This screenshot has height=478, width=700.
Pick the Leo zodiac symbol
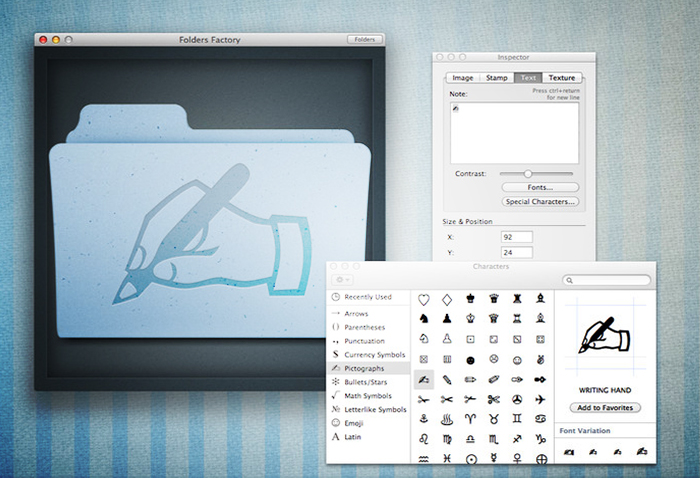click(424, 439)
